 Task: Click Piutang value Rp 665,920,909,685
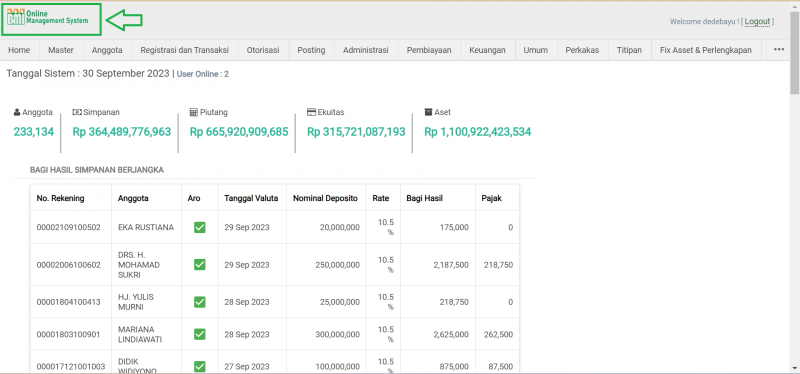[239, 132]
